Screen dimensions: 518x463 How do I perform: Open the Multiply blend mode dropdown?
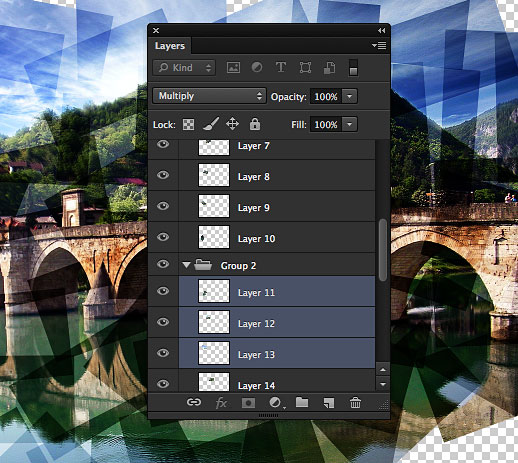[209, 96]
